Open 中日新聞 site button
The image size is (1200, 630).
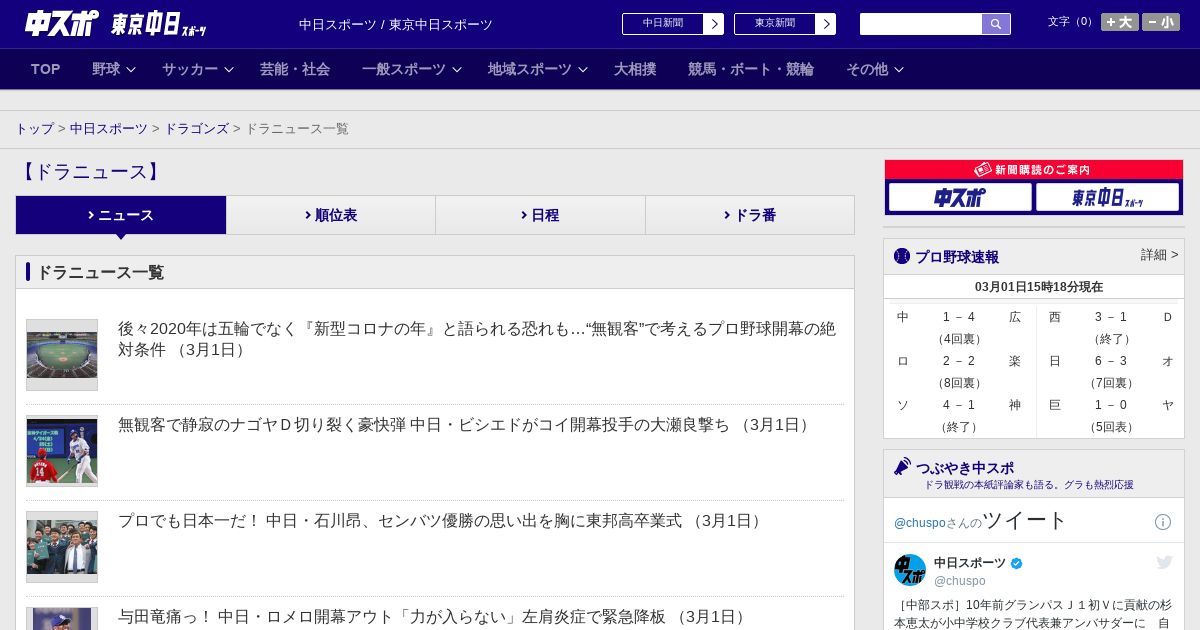[x=663, y=24]
